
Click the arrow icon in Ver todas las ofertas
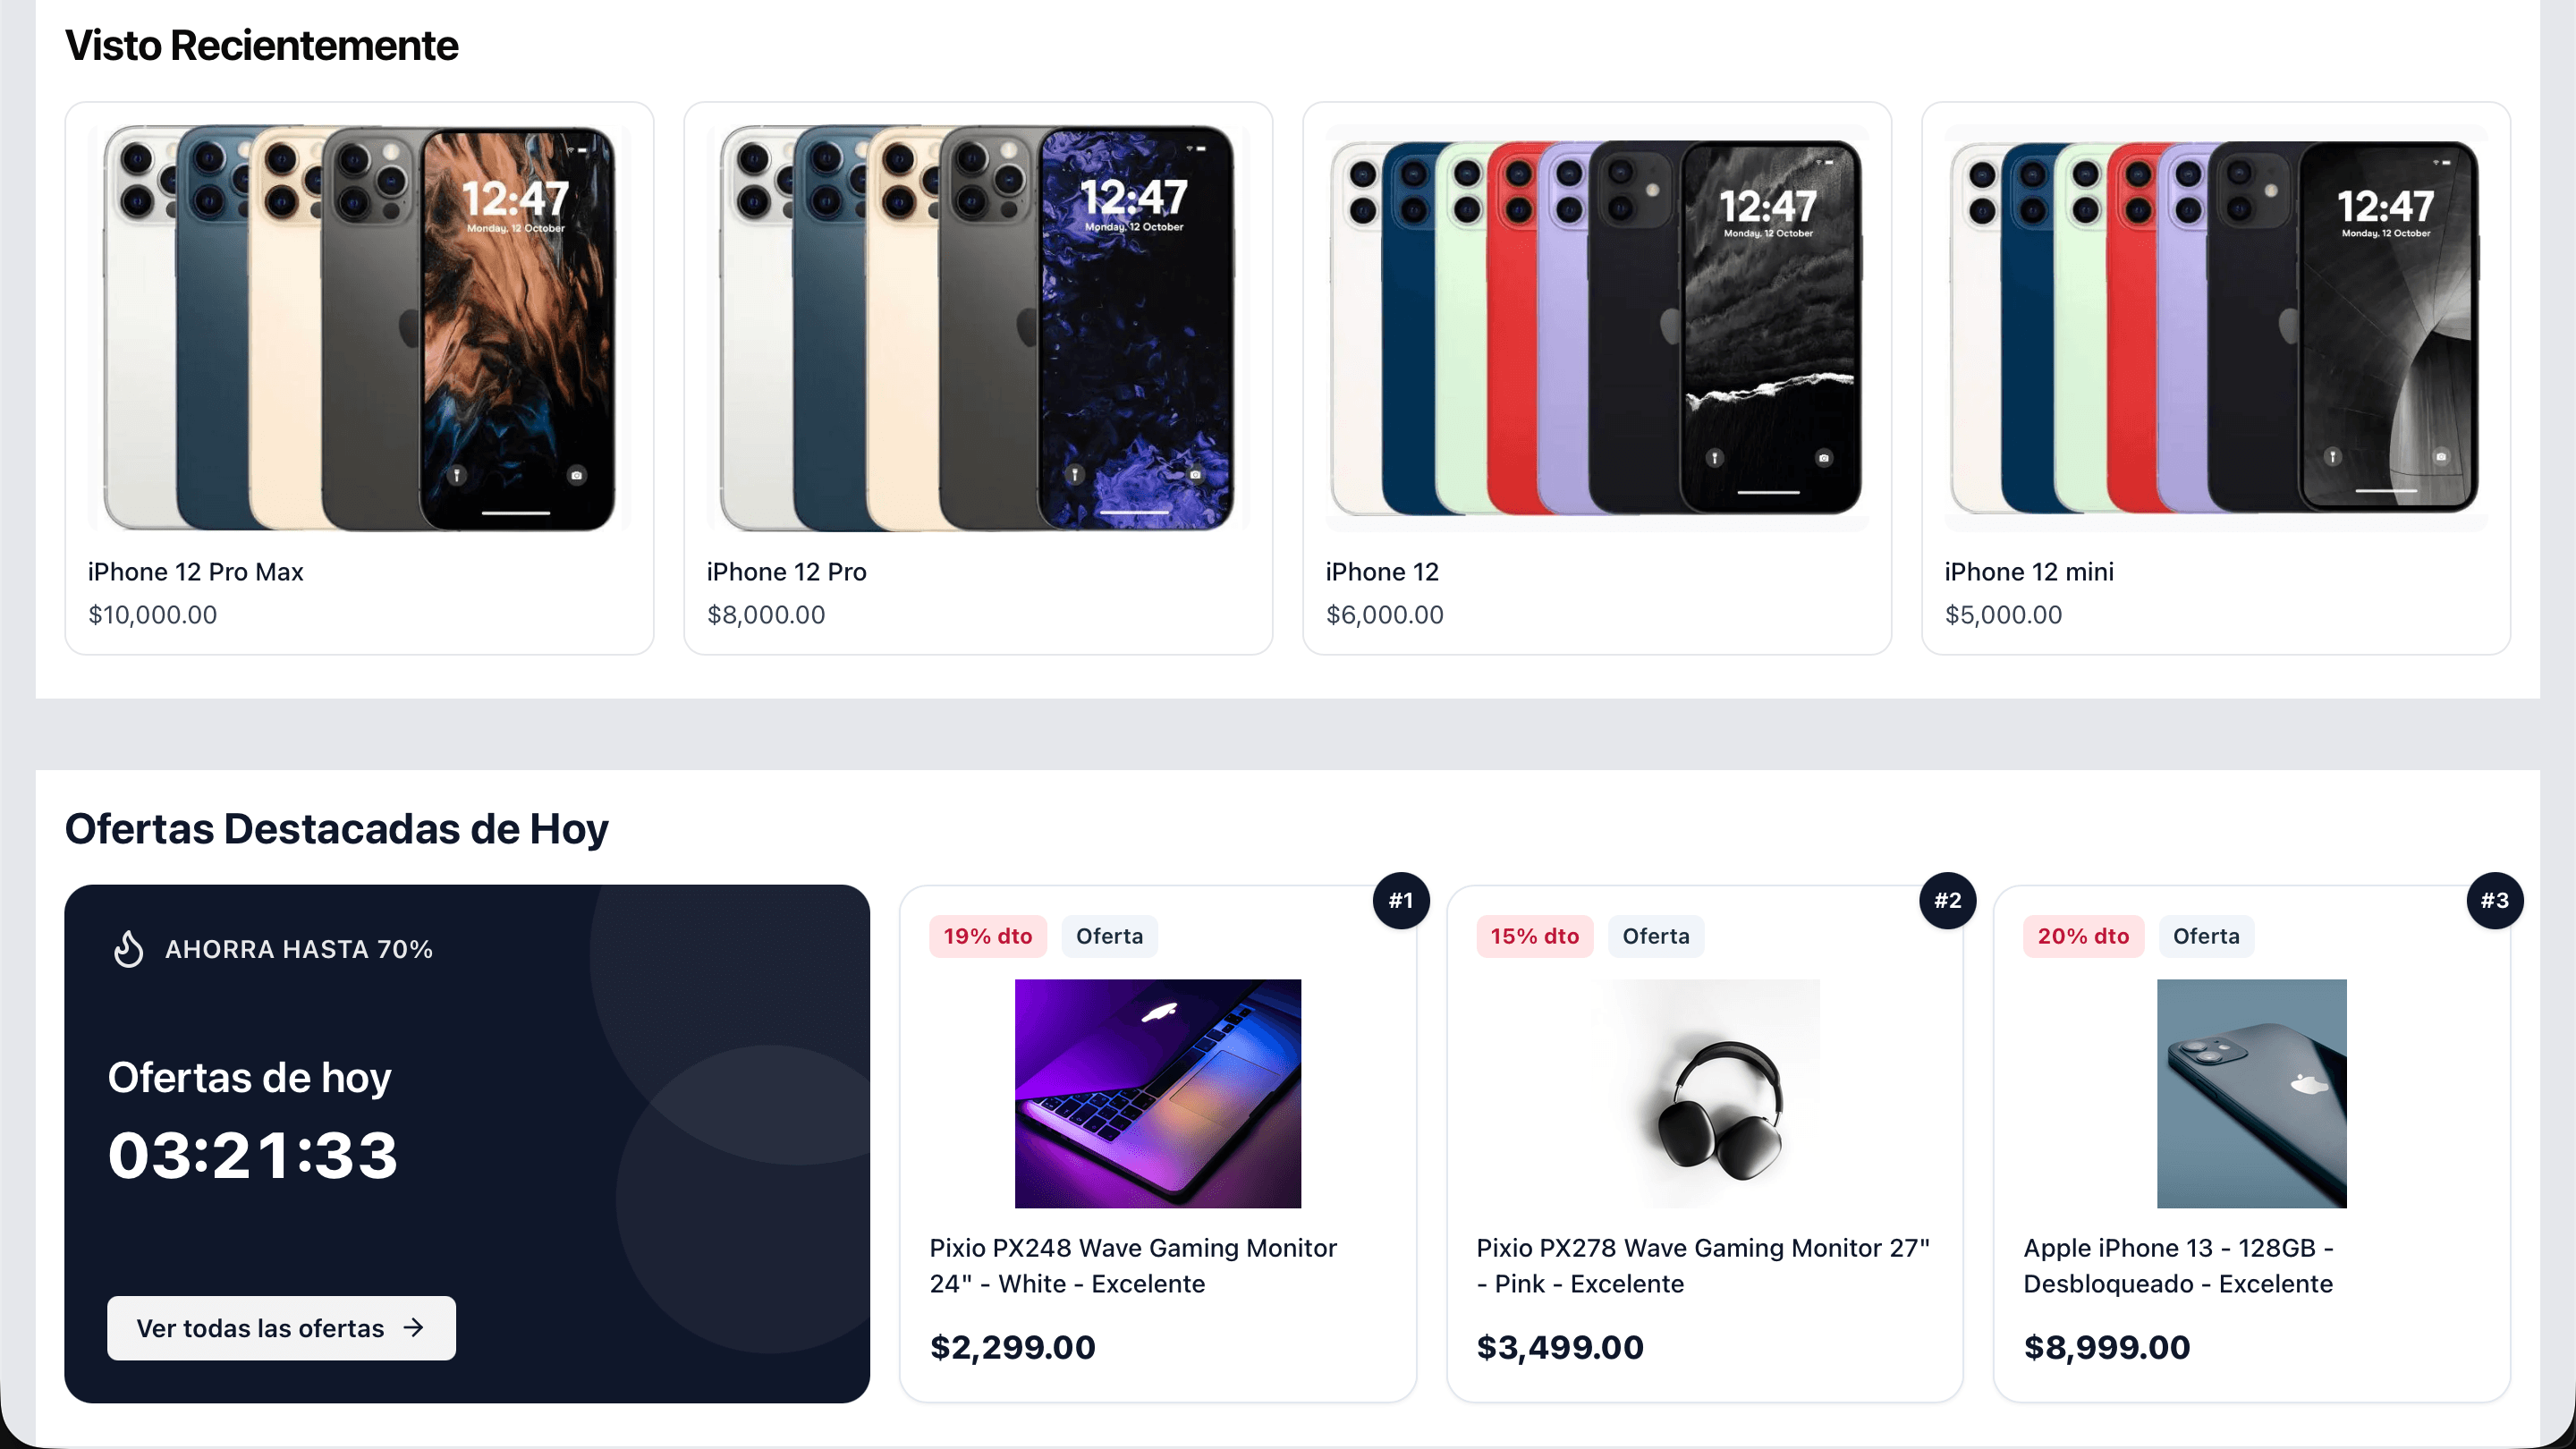click(x=413, y=1327)
